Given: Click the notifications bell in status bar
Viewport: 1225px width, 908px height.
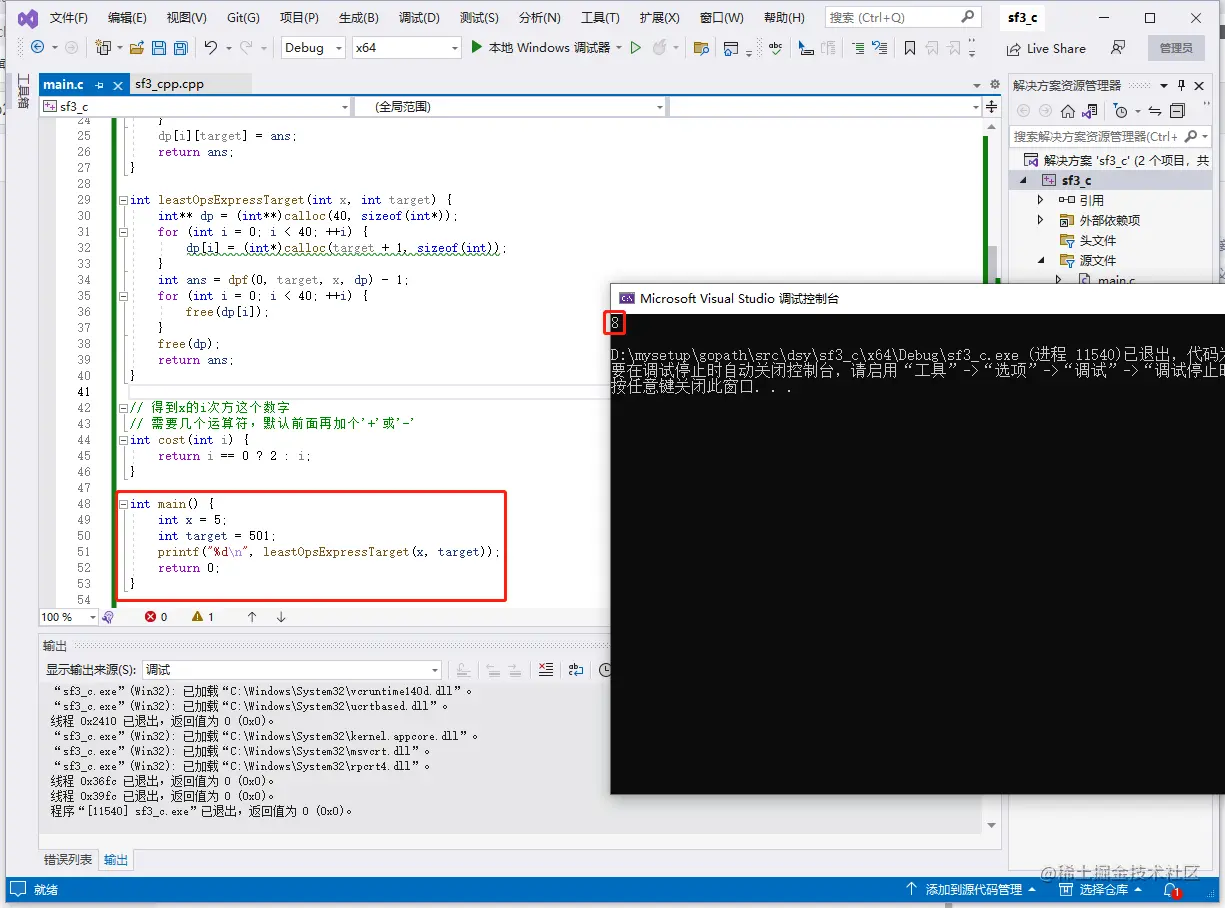Looking at the screenshot, I should point(1170,889).
